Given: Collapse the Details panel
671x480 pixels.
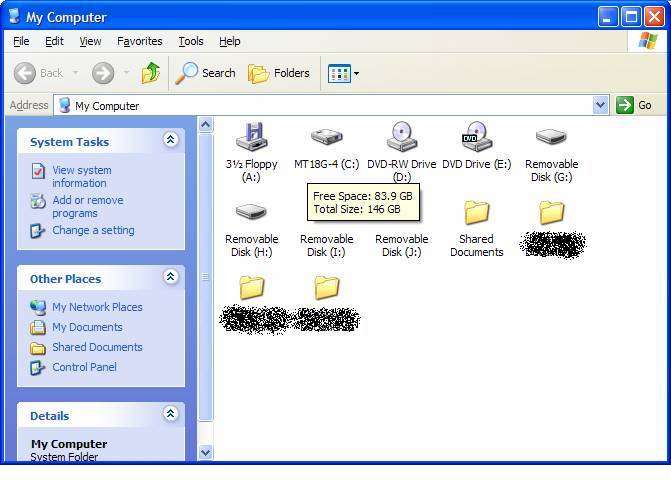Looking at the screenshot, I should click(x=170, y=413).
